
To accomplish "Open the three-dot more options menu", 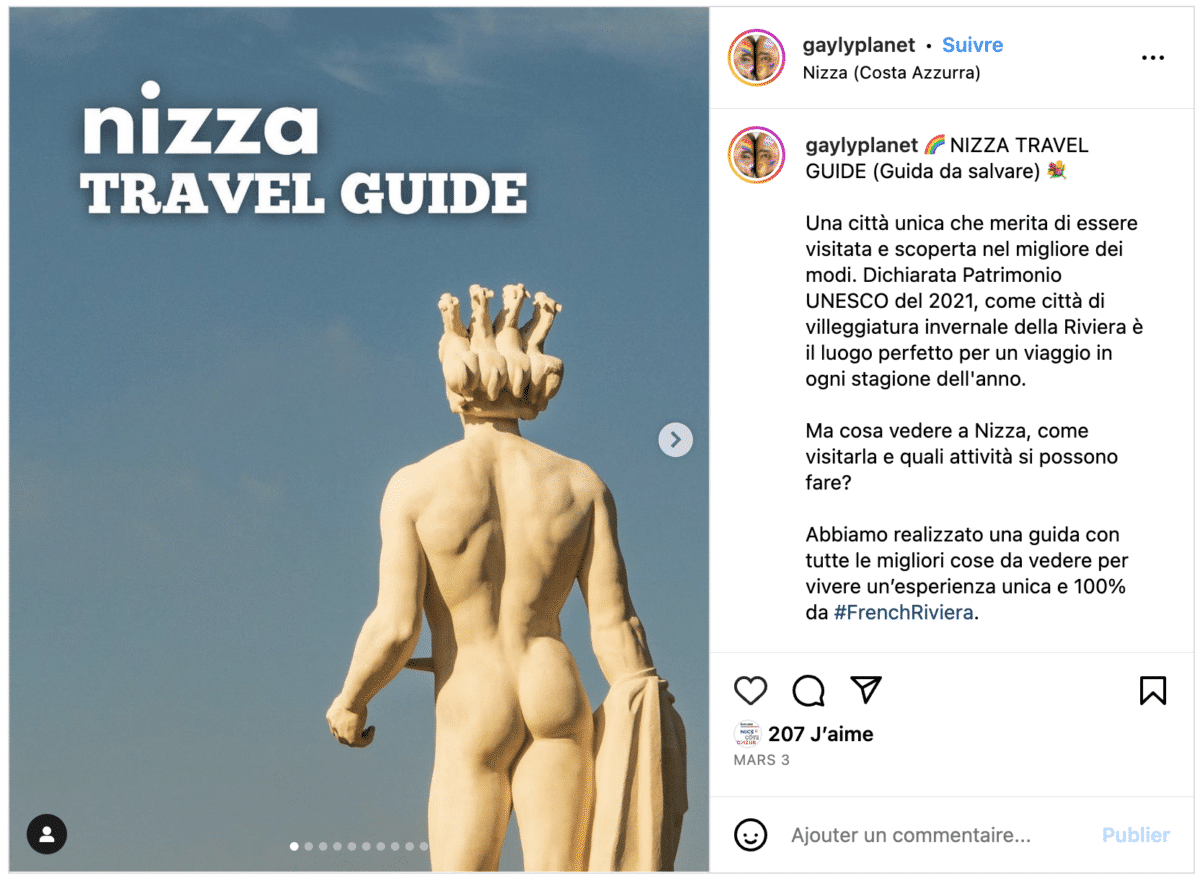I will [x=1153, y=58].
